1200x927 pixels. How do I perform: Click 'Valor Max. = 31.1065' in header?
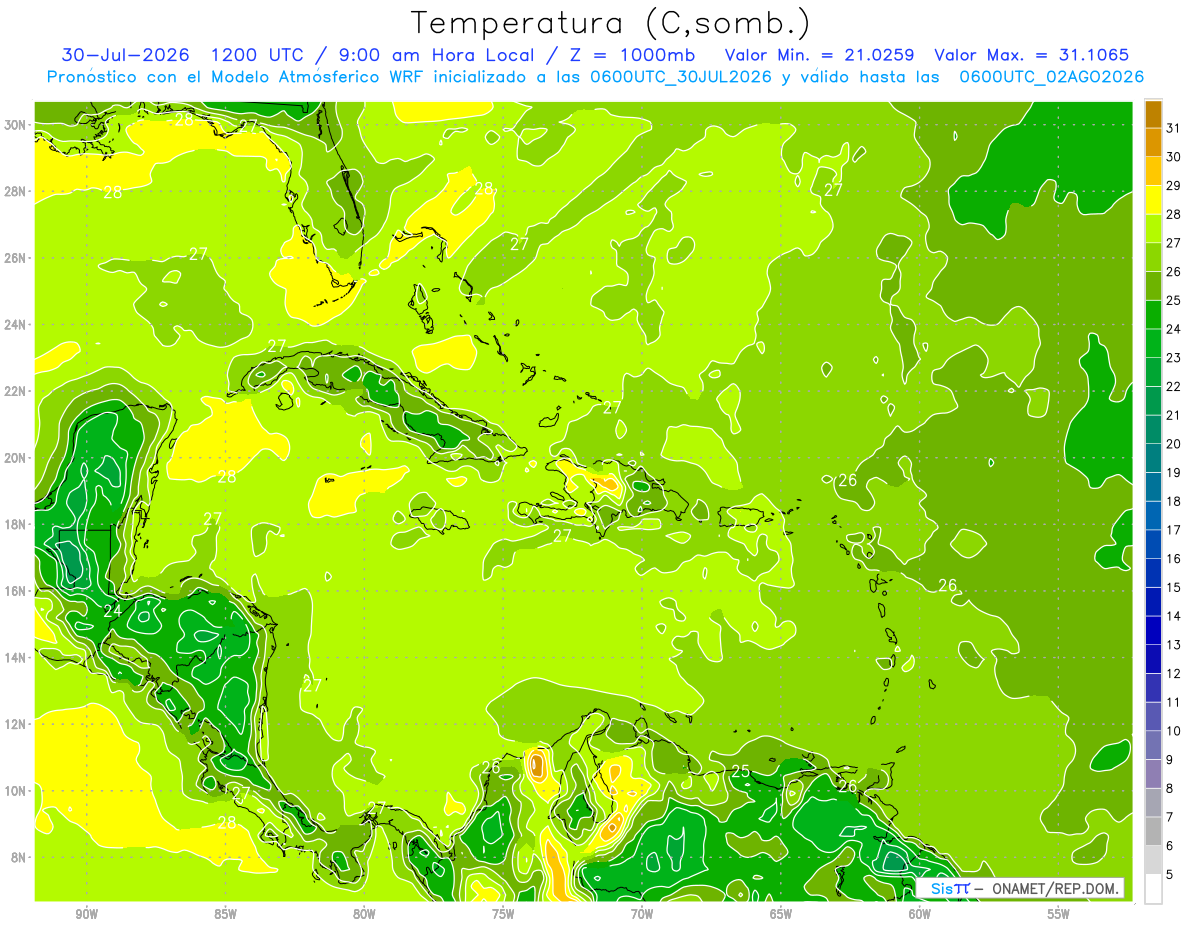[1032, 55]
